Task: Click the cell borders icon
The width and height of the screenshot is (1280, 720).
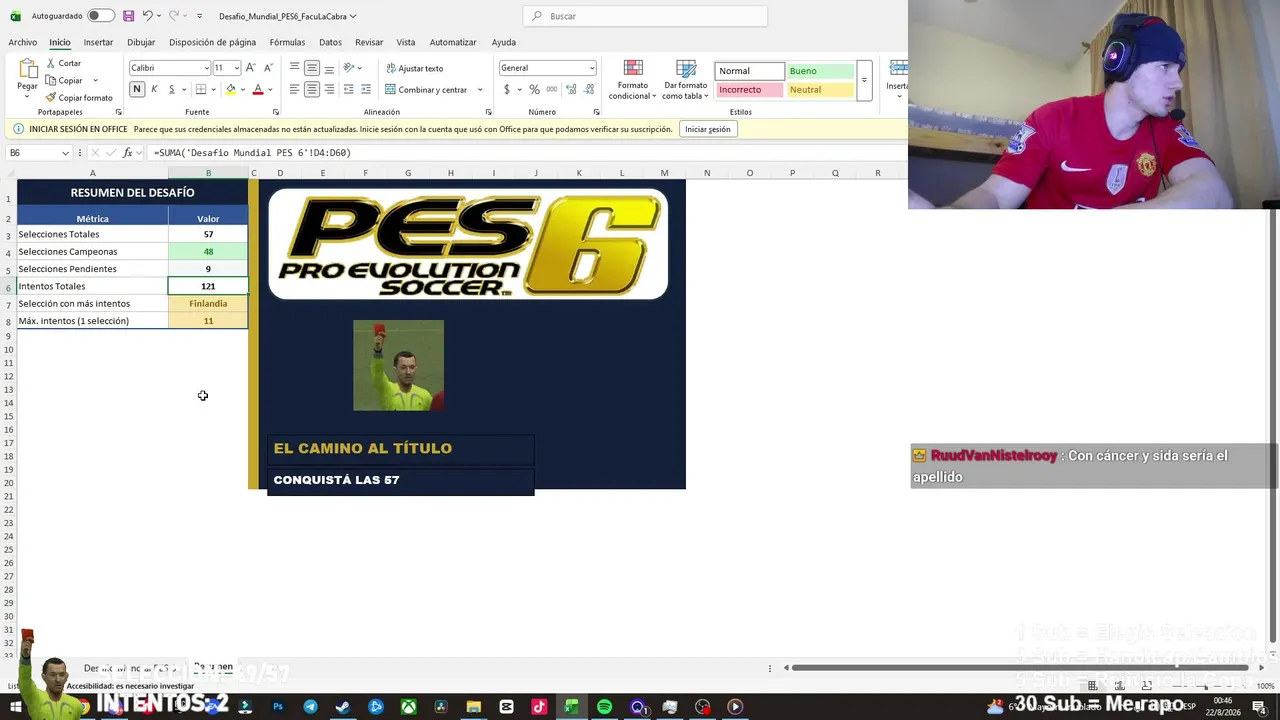Action: 200,89
